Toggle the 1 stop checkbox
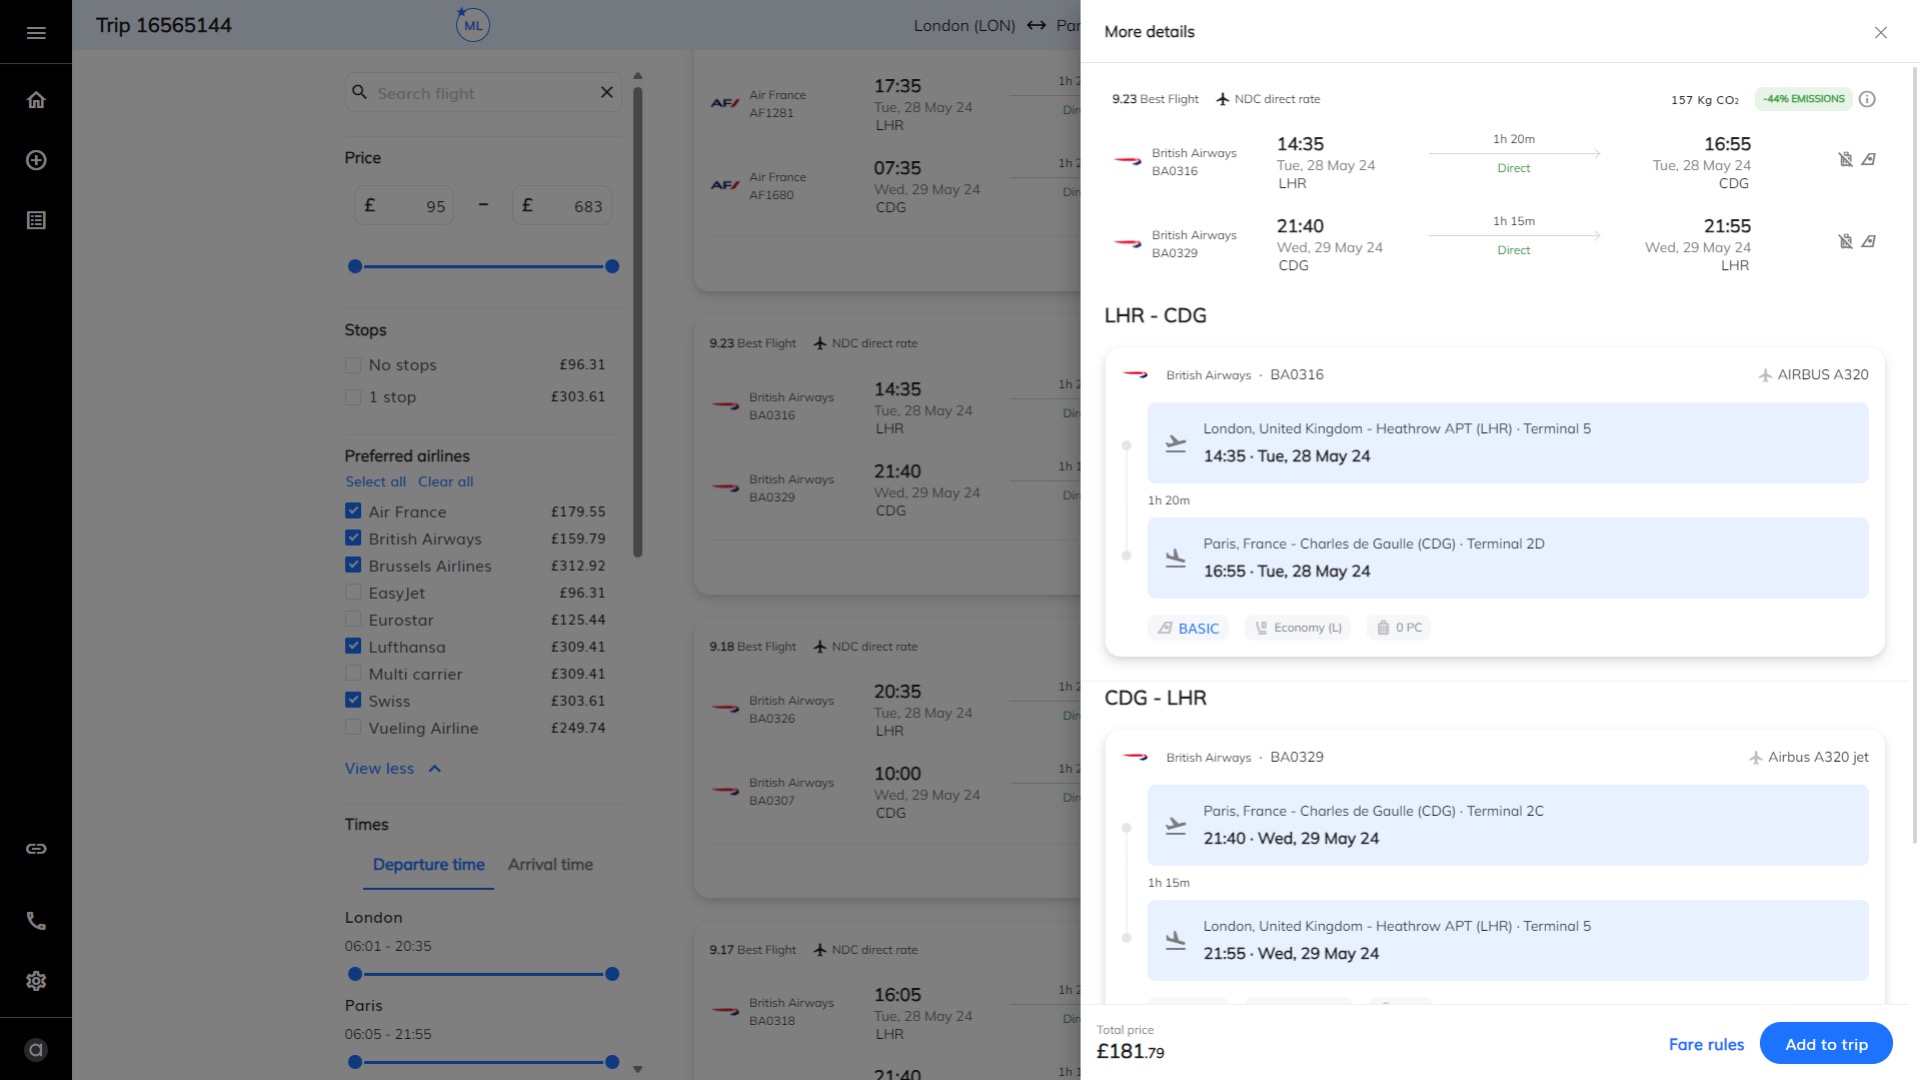1920x1080 pixels. coord(353,397)
